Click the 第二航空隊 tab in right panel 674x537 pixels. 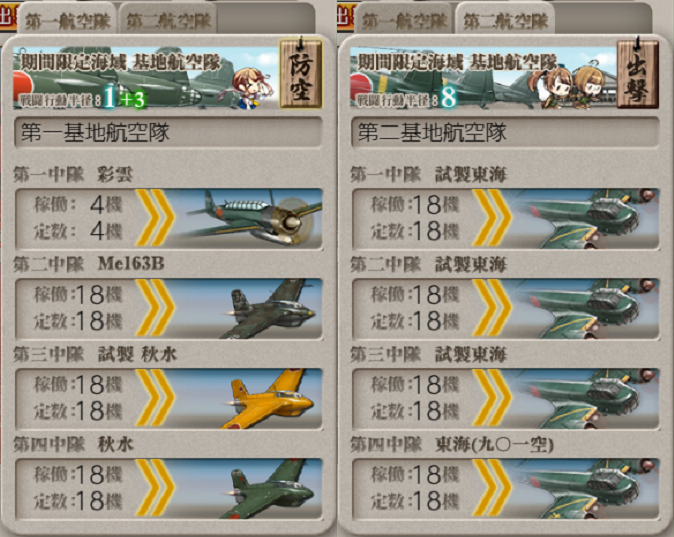(x=506, y=20)
